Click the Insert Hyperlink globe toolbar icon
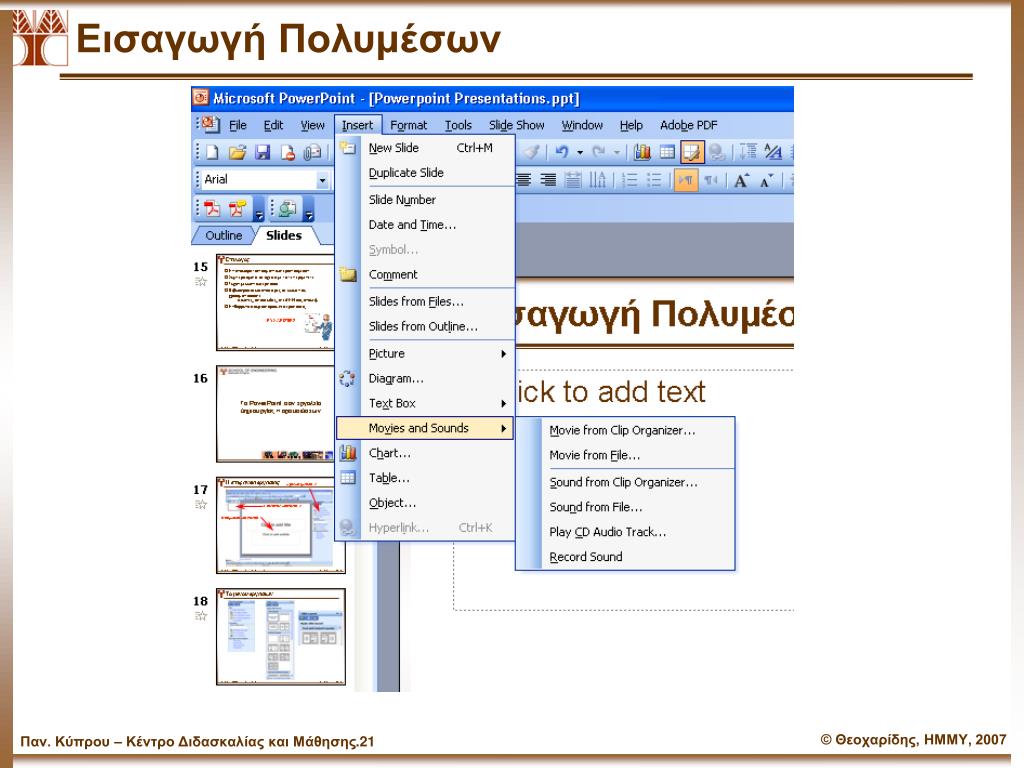 (716, 152)
